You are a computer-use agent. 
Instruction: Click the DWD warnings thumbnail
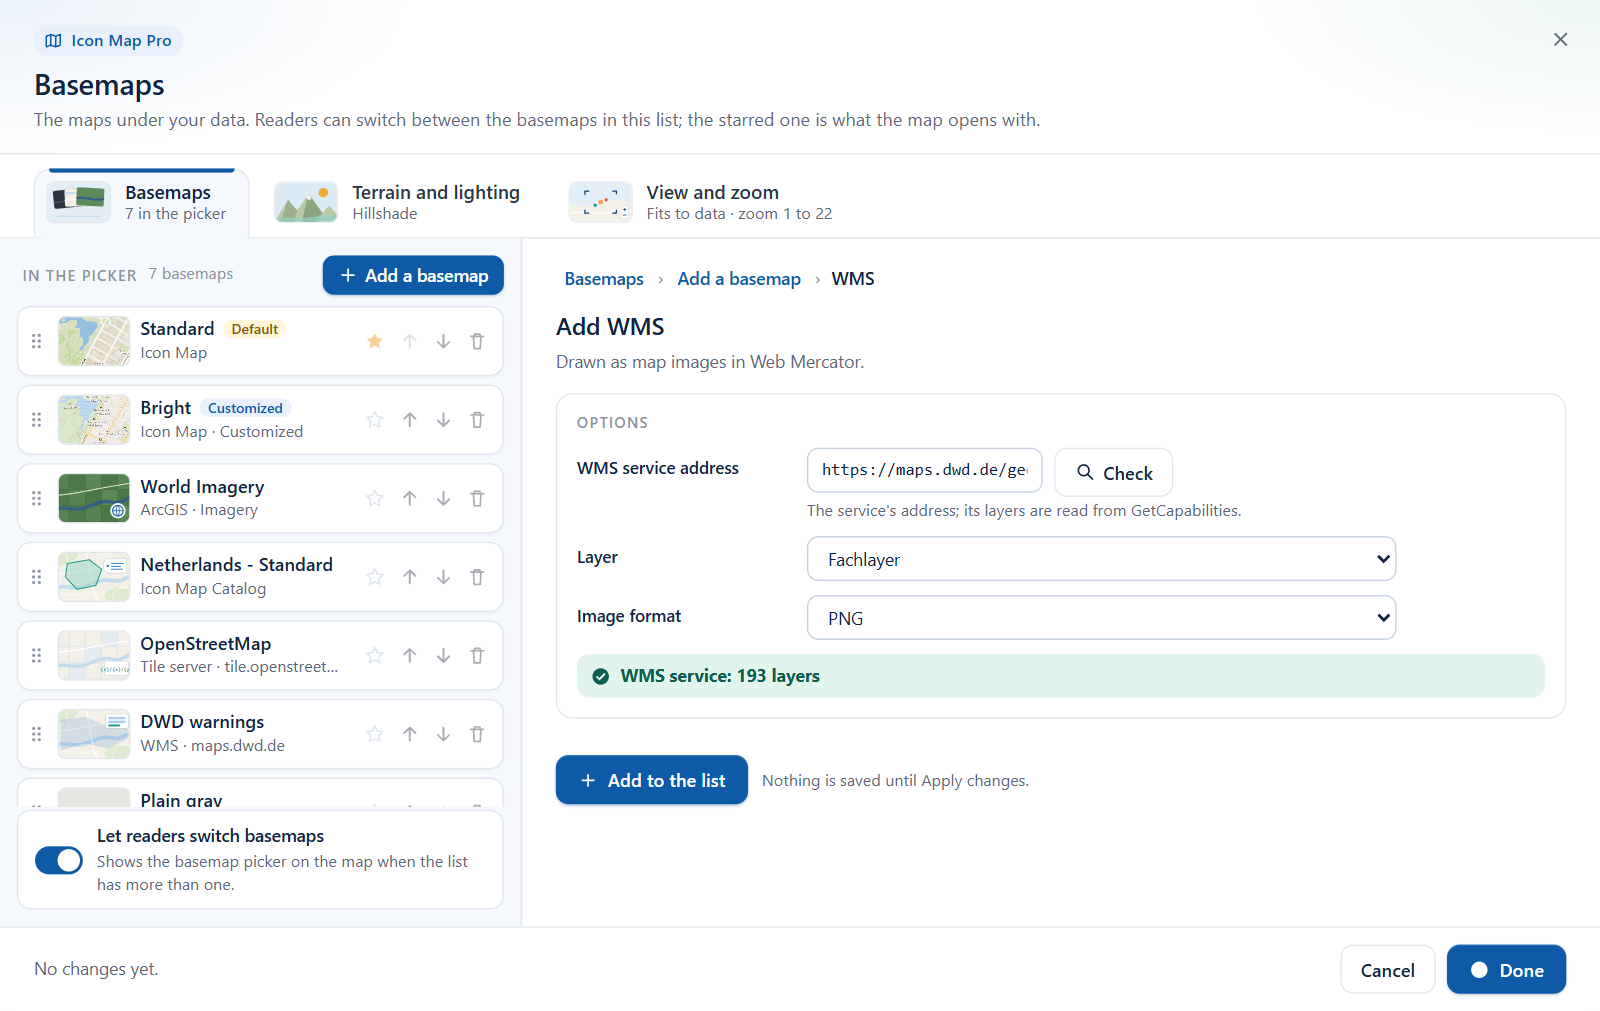[94, 734]
